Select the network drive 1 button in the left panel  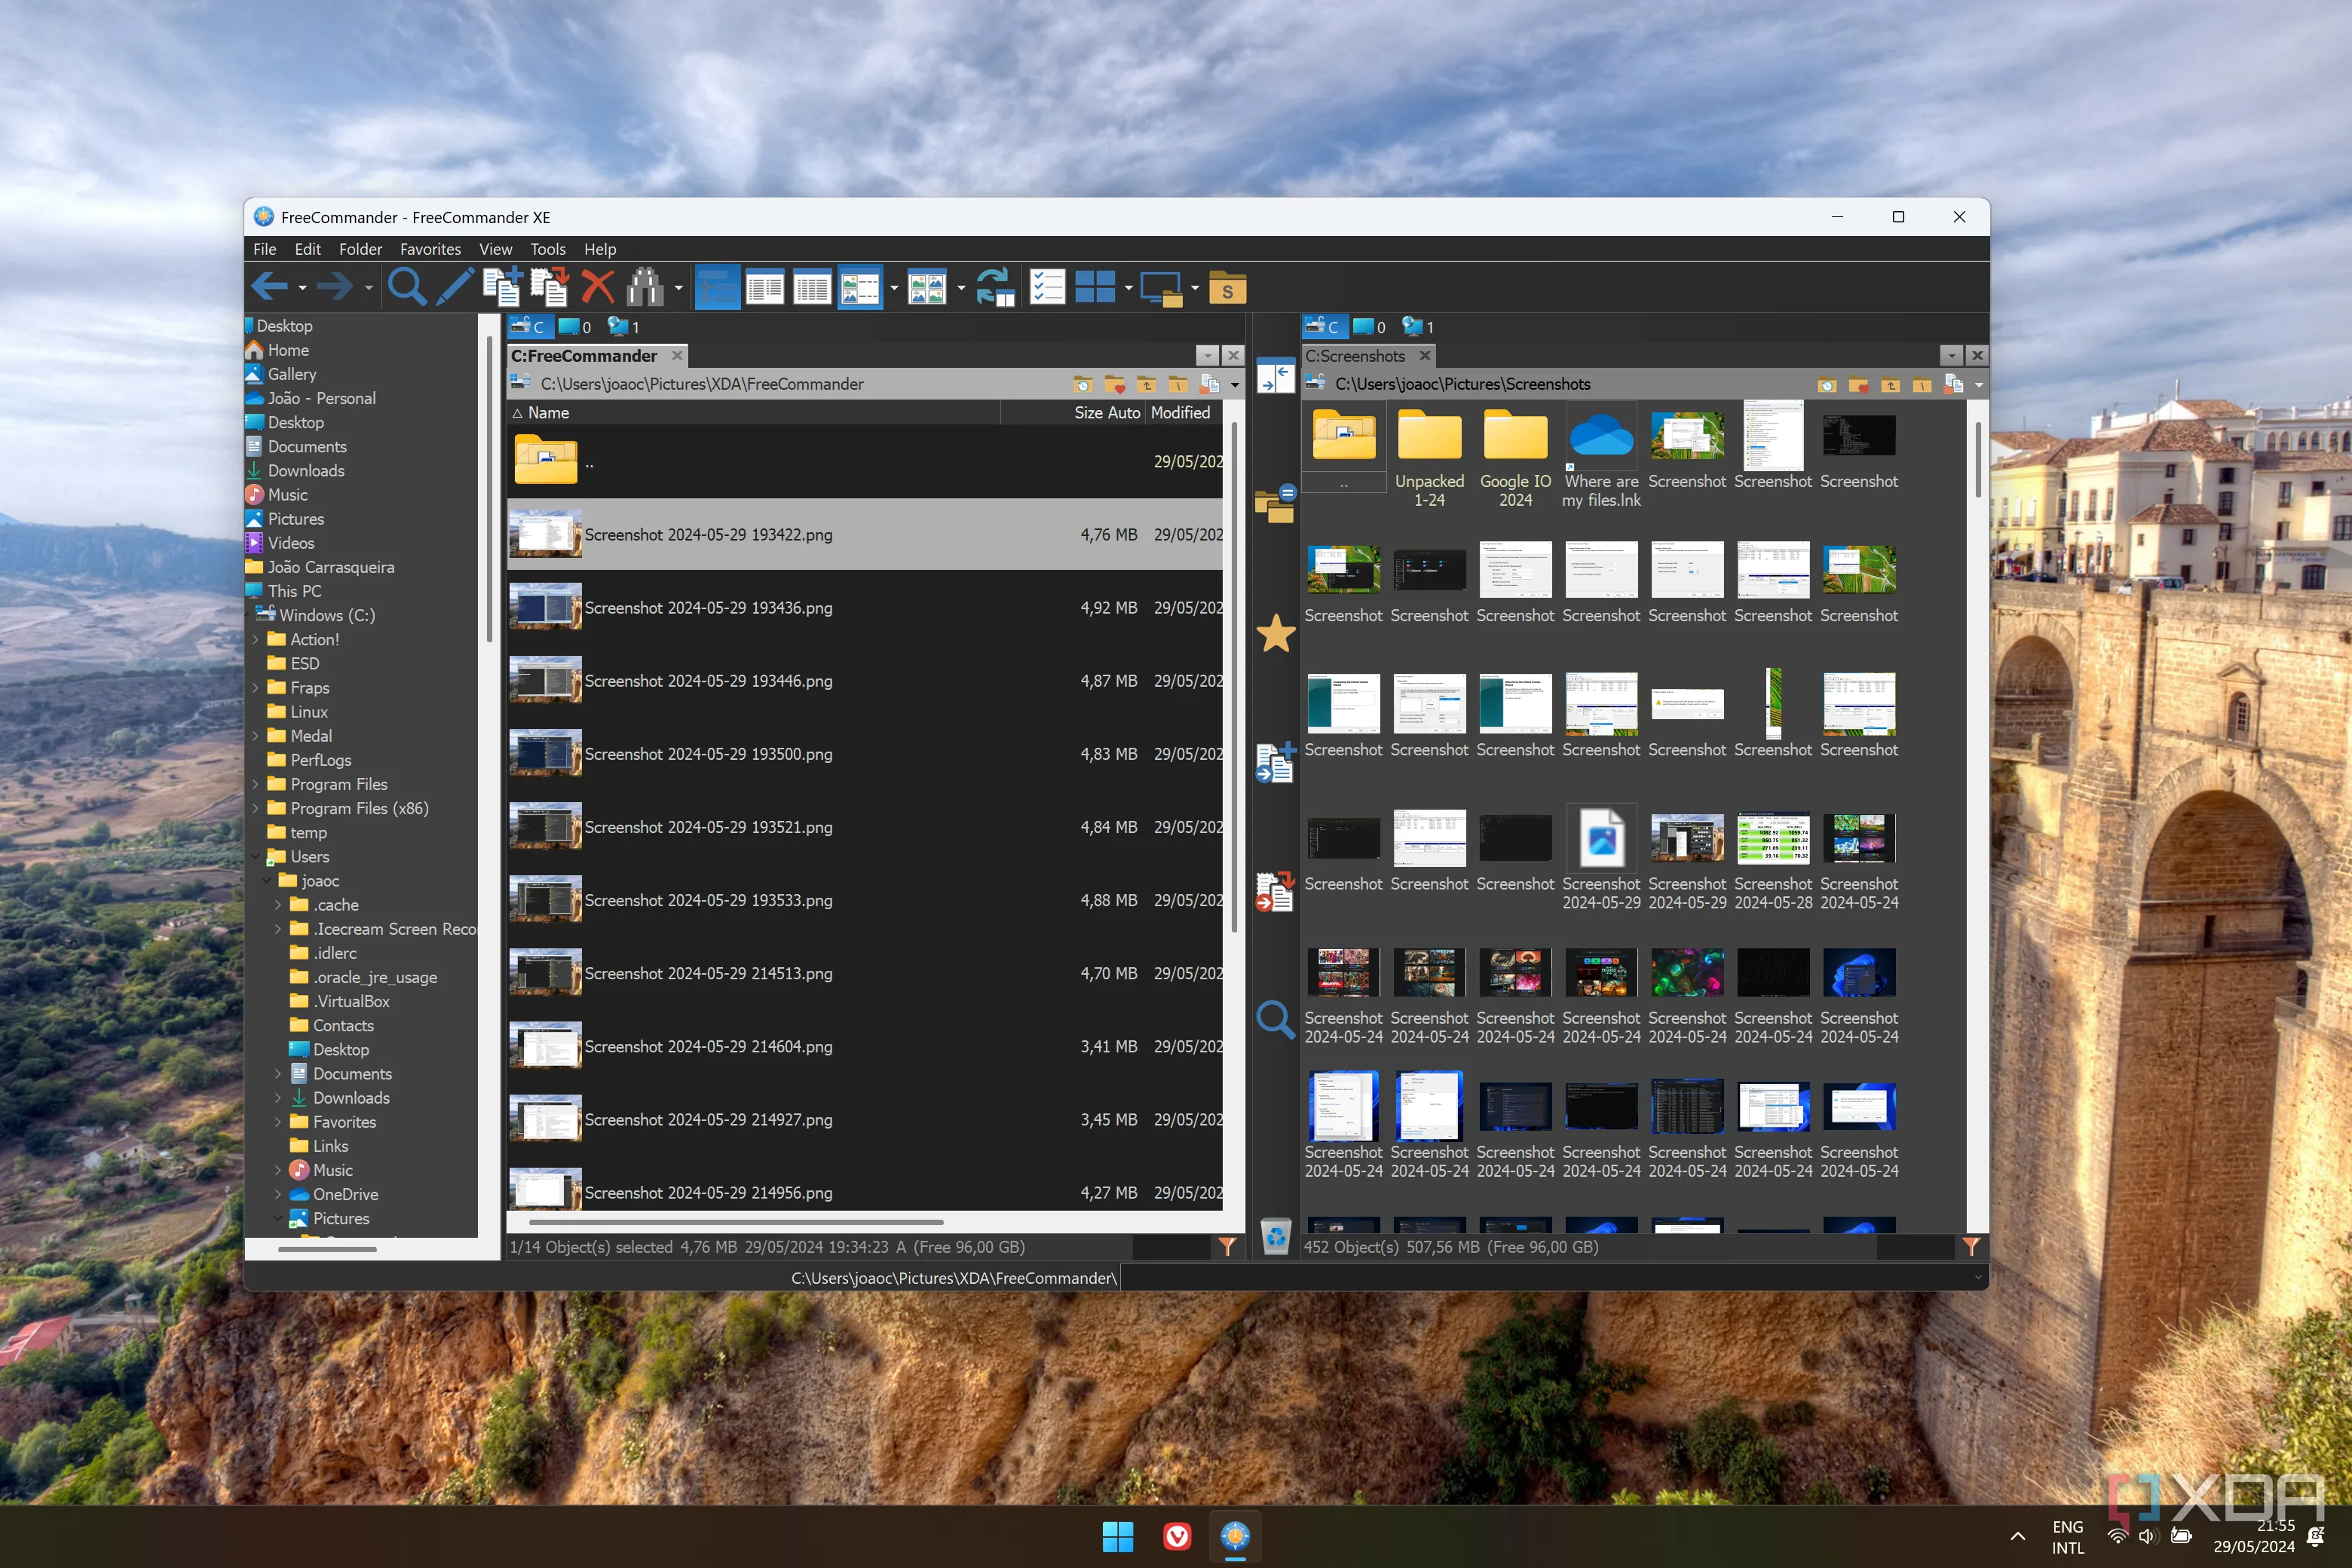click(623, 326)
